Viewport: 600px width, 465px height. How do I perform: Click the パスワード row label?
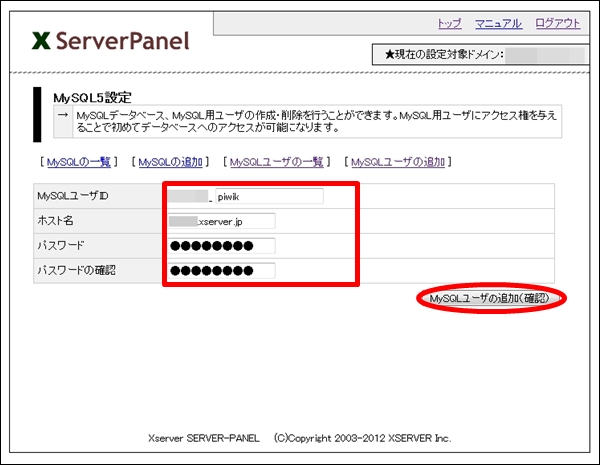point(60,246)
